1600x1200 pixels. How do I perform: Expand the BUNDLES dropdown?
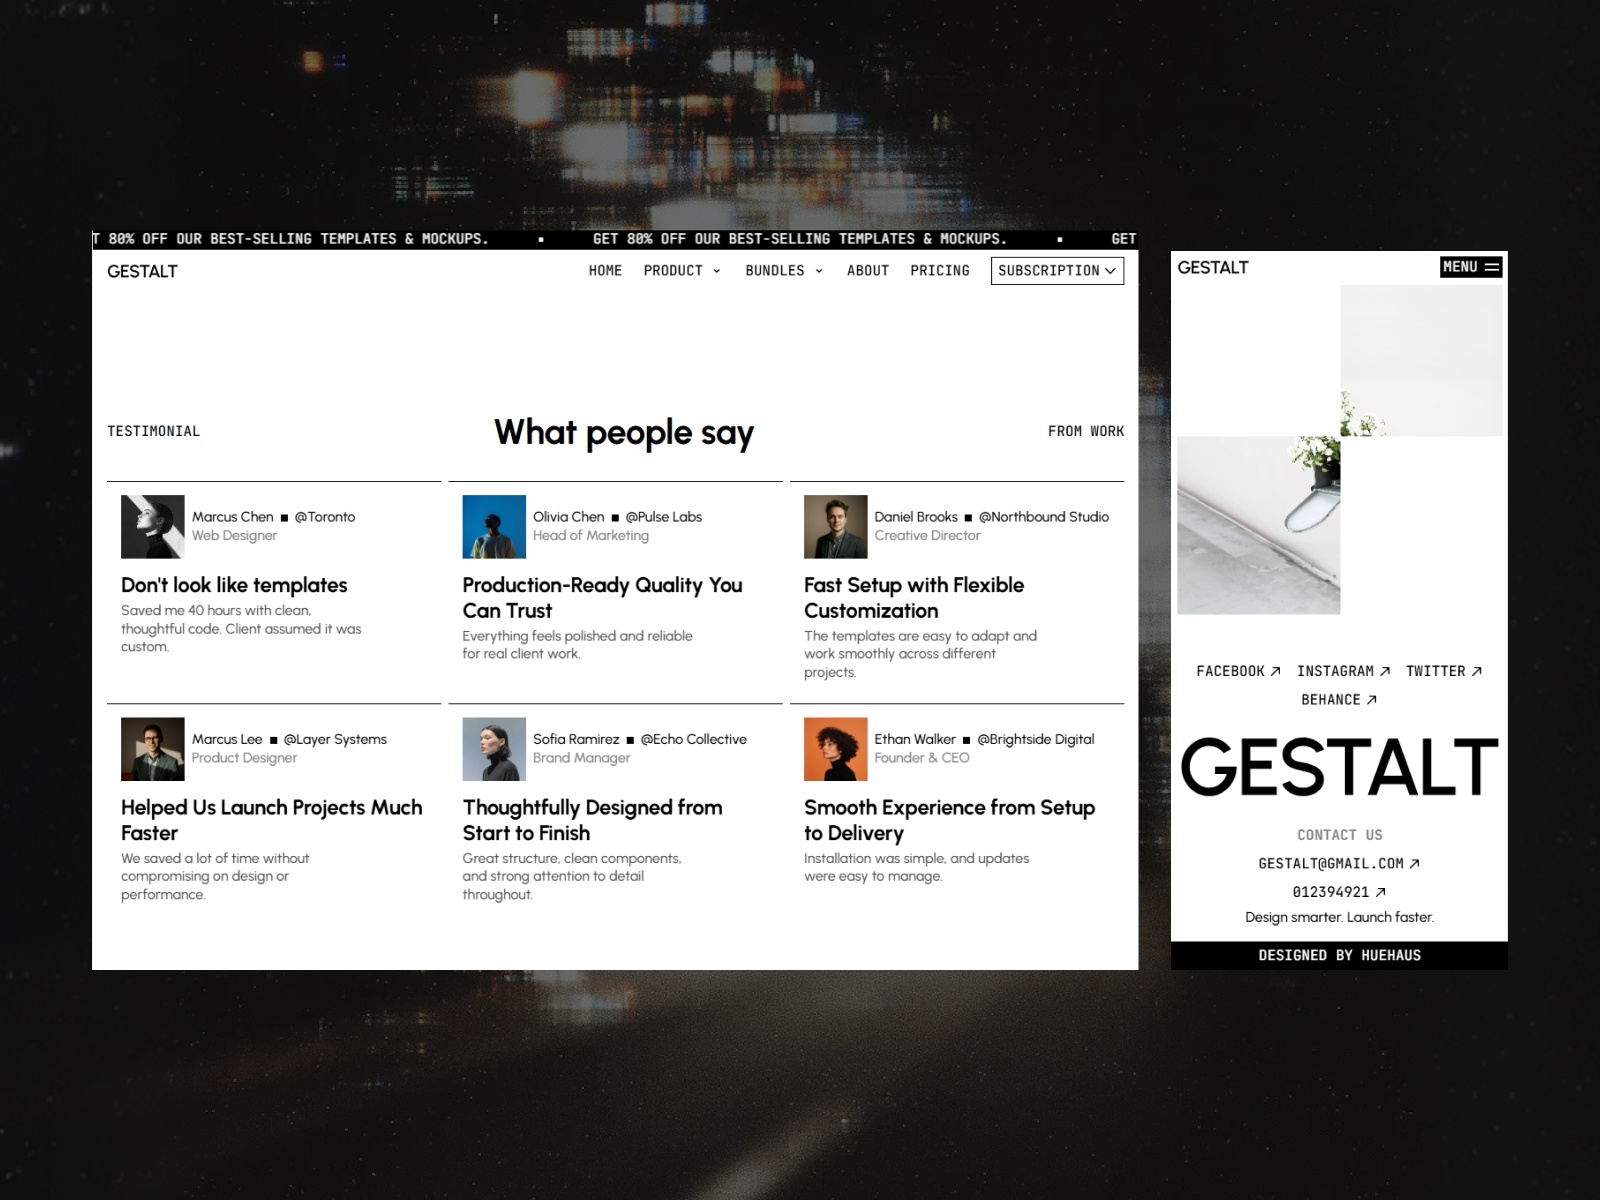[x=784, y=270]
